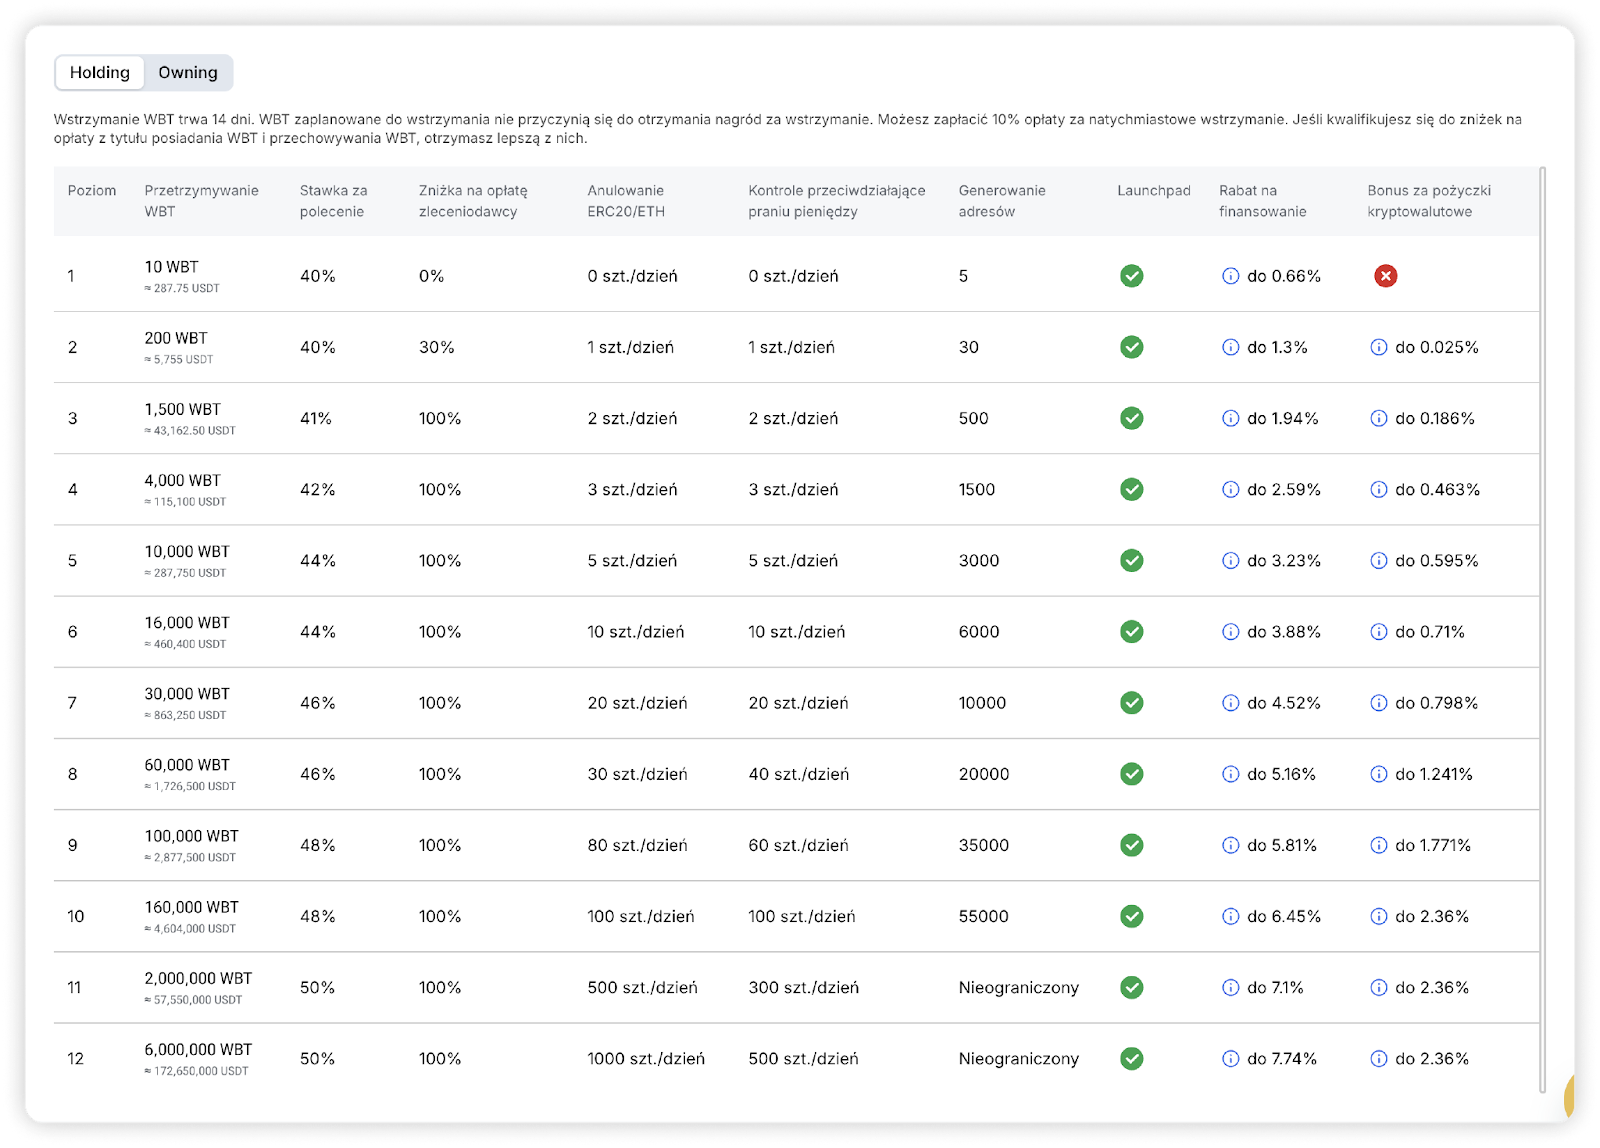This screenshot has height=1148, width=1600.
Task: Click the red cross icon in level 1 row
Action: coord(1385,276)
